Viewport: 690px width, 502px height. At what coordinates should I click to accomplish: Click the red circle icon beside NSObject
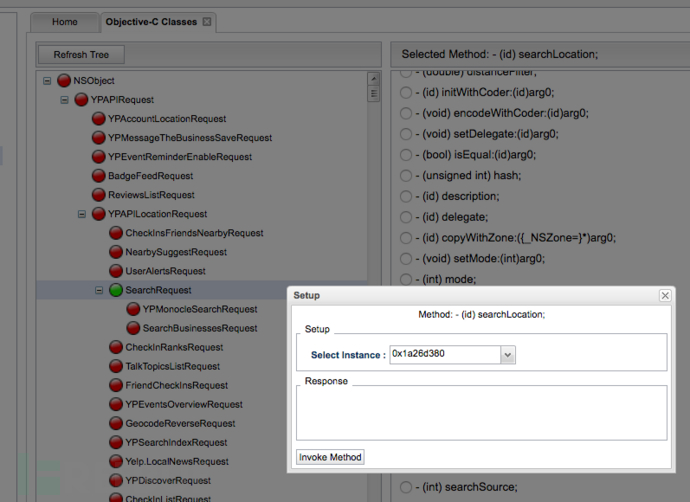64,81
